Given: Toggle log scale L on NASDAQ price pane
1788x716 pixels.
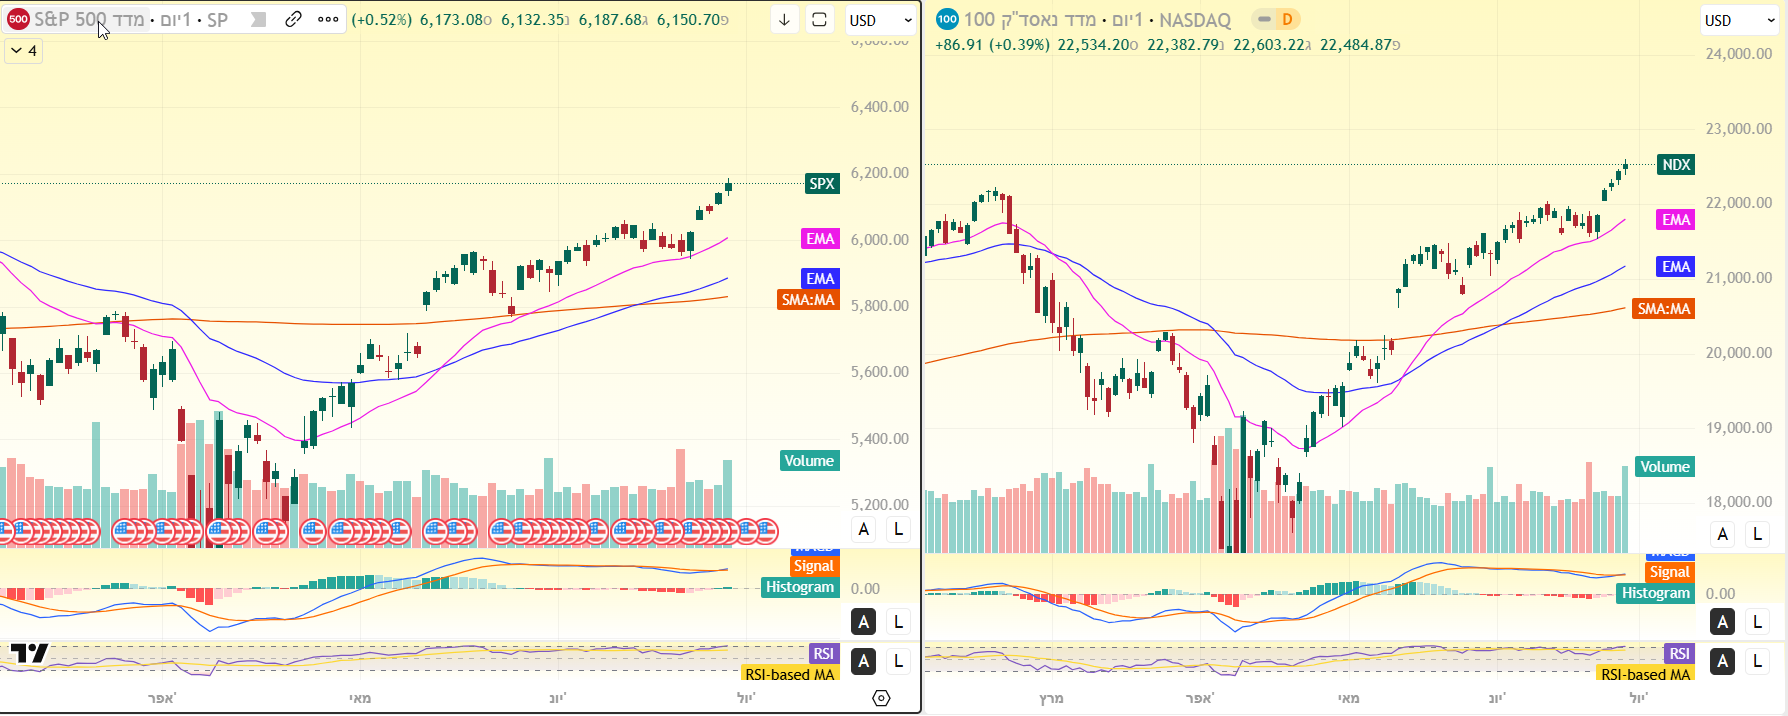Looking at the screenshot, I should pos(1757,534).
